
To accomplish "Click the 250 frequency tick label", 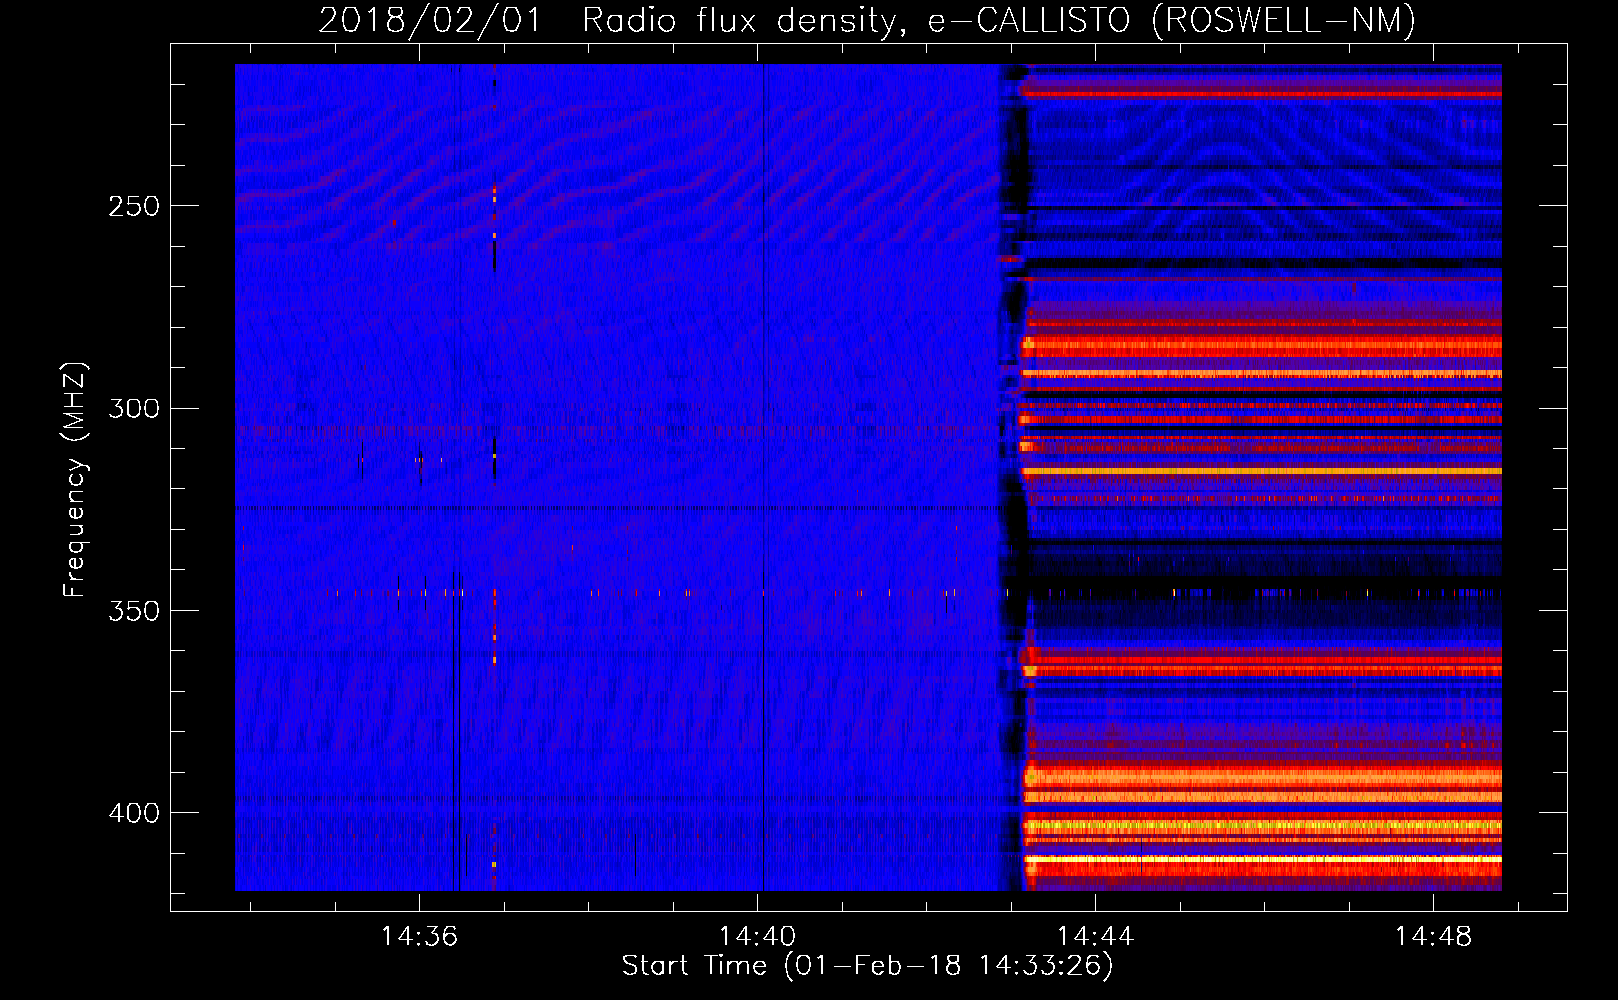I will pos(134,207).
